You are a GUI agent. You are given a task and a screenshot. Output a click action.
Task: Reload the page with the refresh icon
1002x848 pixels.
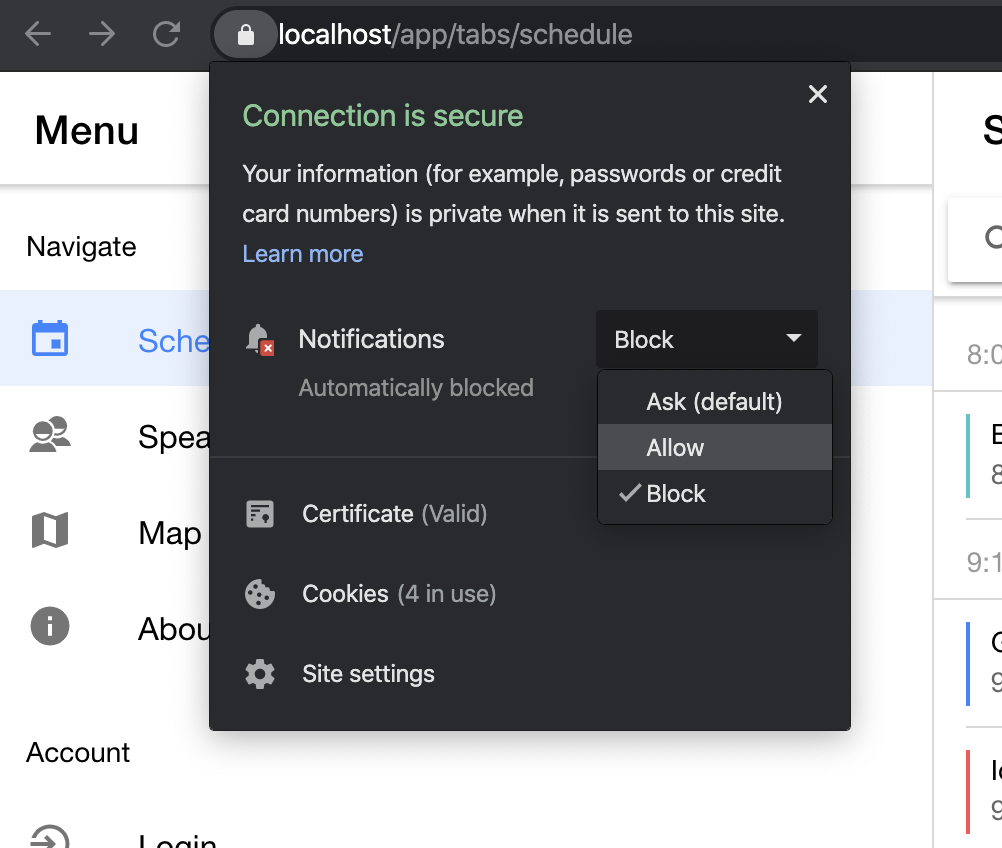pyautogui.click(x=166, y=34)
